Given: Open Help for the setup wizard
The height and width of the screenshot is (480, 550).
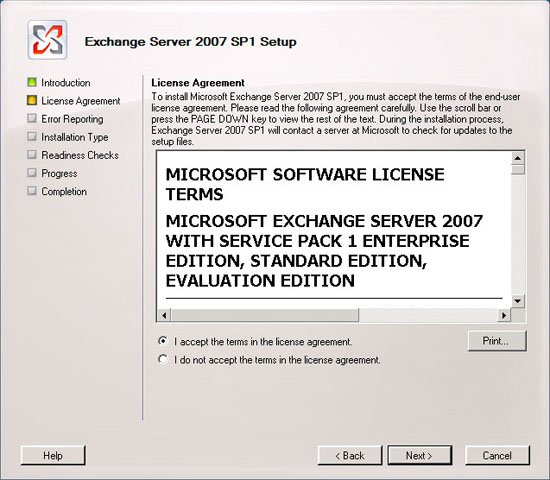Looking at the screenshot, I should coord(53,455).
